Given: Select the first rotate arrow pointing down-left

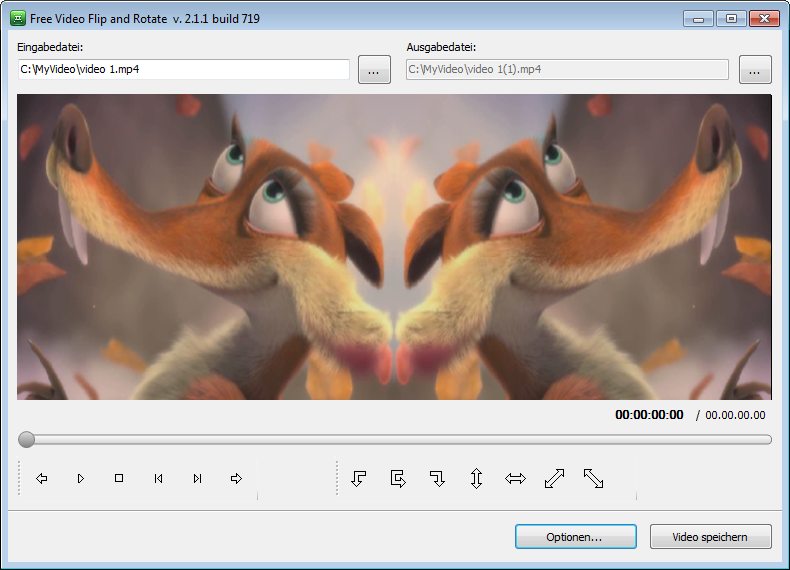Looking at the screenshot, I should click(359, 479).
